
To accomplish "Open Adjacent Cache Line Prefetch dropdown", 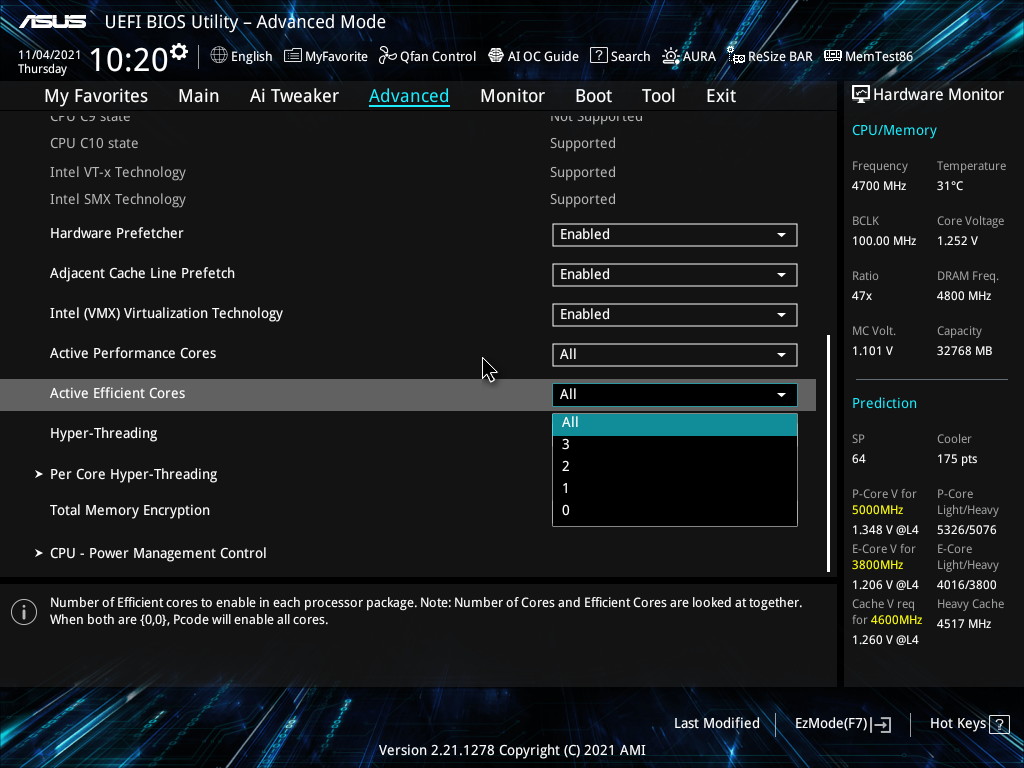I will (675, 275).
